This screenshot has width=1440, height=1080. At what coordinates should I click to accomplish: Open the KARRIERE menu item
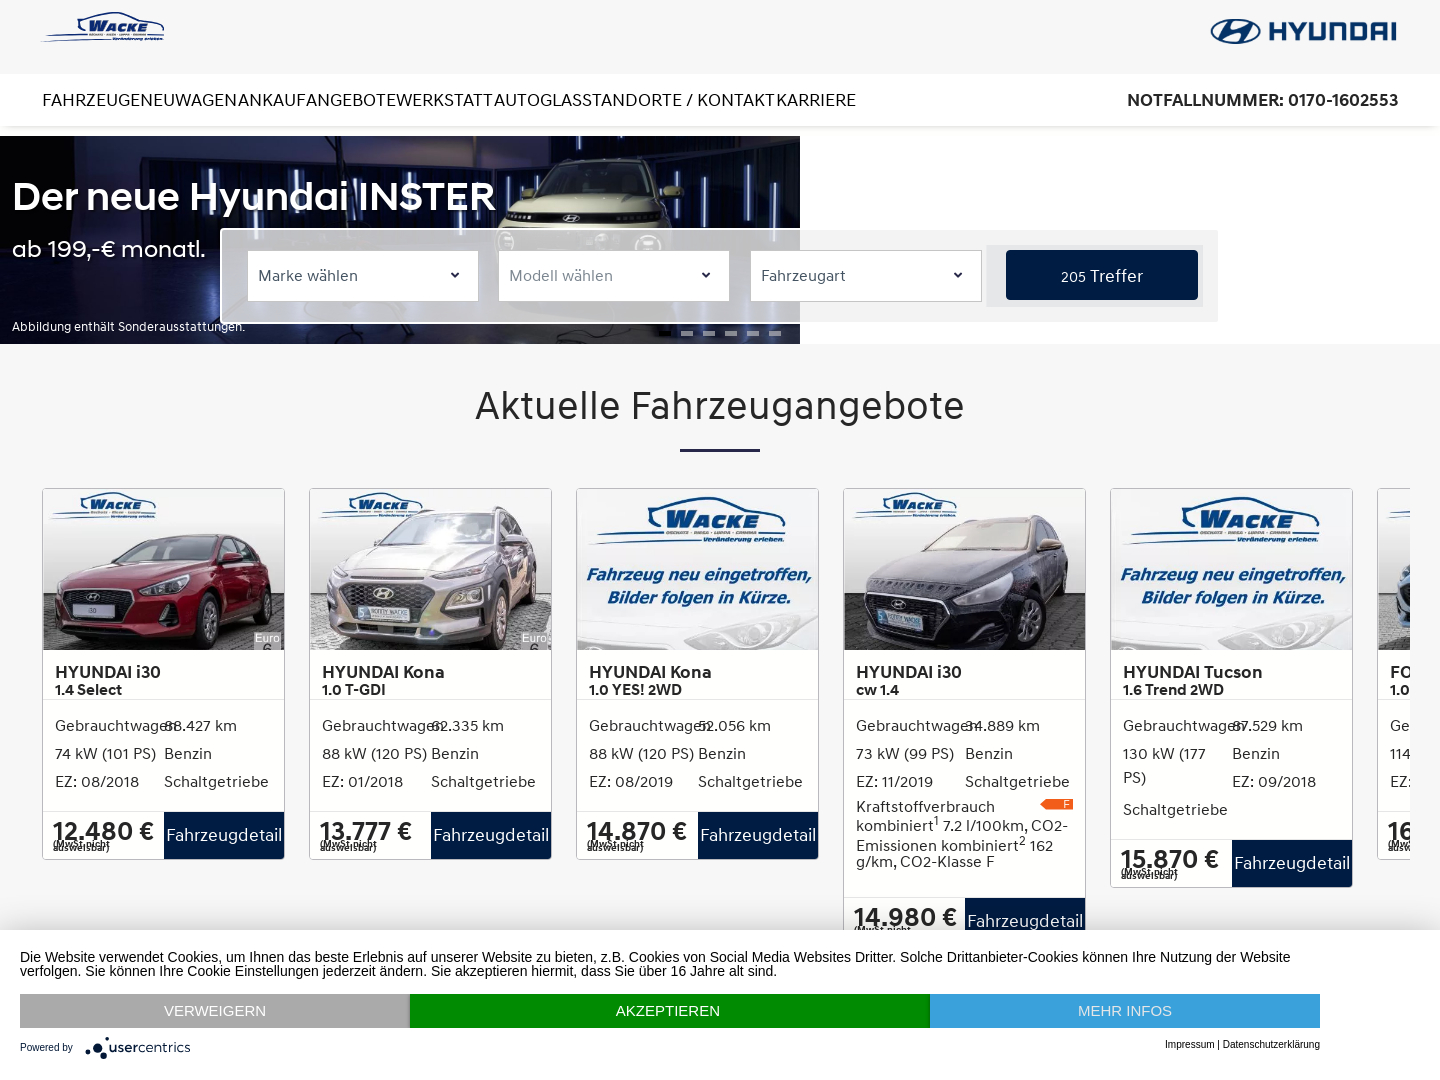click(x=816, y=100)
